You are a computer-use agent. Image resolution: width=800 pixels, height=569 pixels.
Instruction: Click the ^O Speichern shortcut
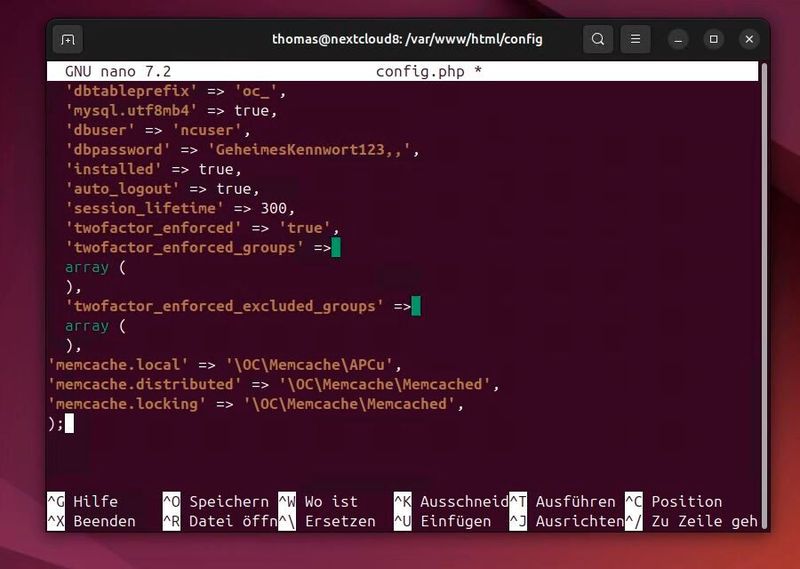[x=216, y=502]
